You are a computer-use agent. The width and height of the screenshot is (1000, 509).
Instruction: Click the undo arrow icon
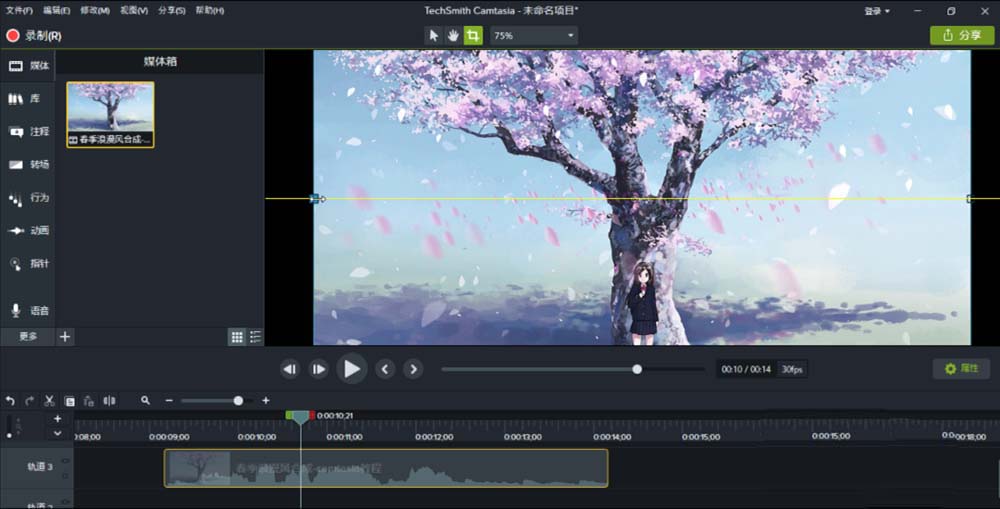10,401
